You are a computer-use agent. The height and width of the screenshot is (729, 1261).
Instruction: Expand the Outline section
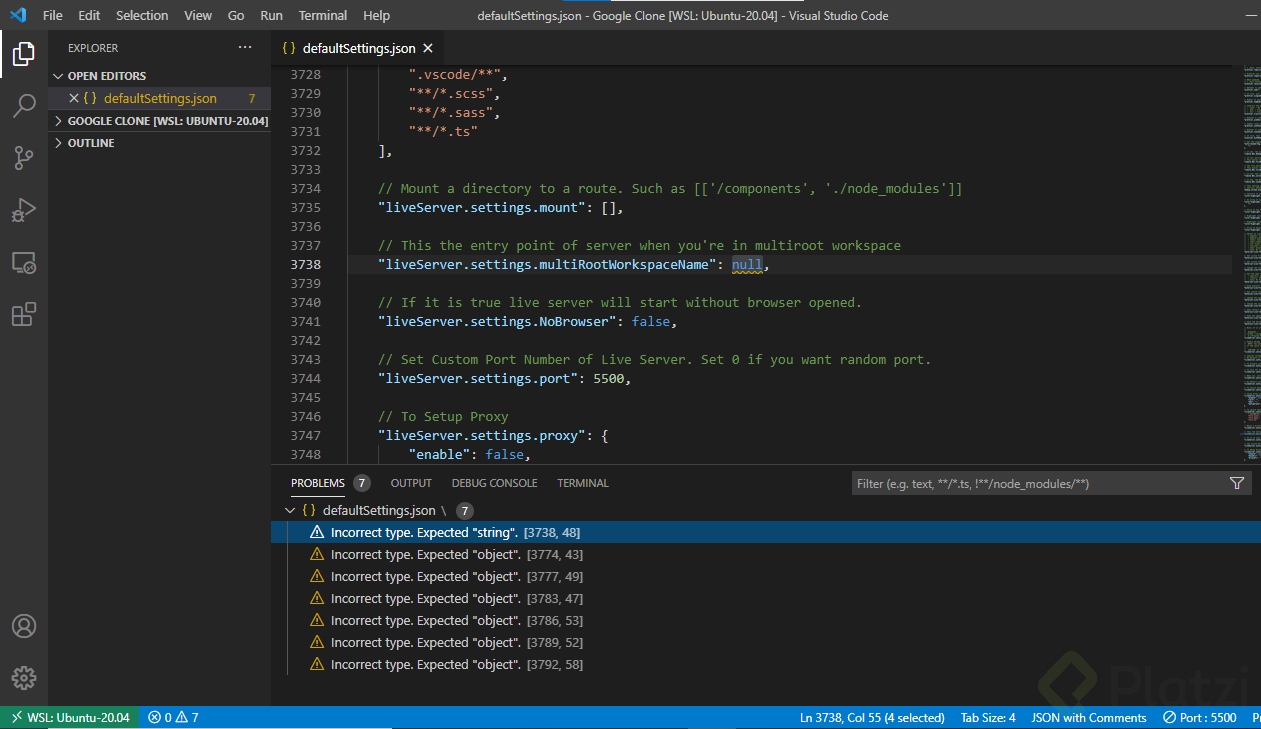tap(160, 143)
